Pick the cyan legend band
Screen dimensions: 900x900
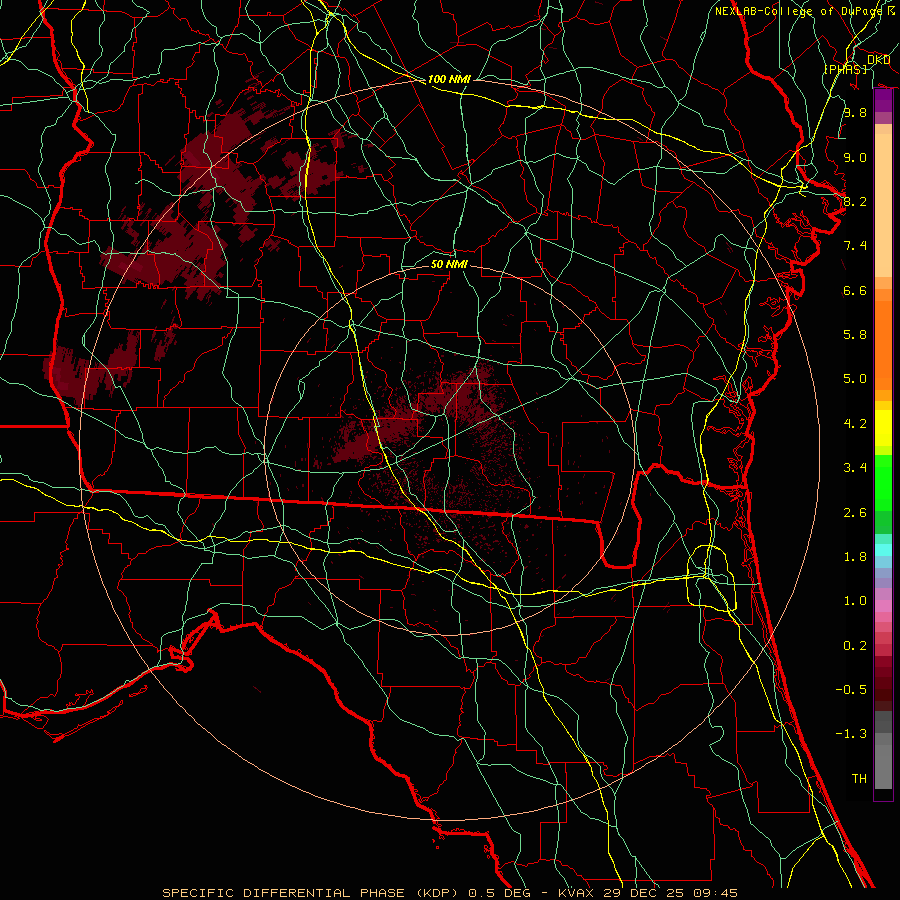click(x=883, y=550)
